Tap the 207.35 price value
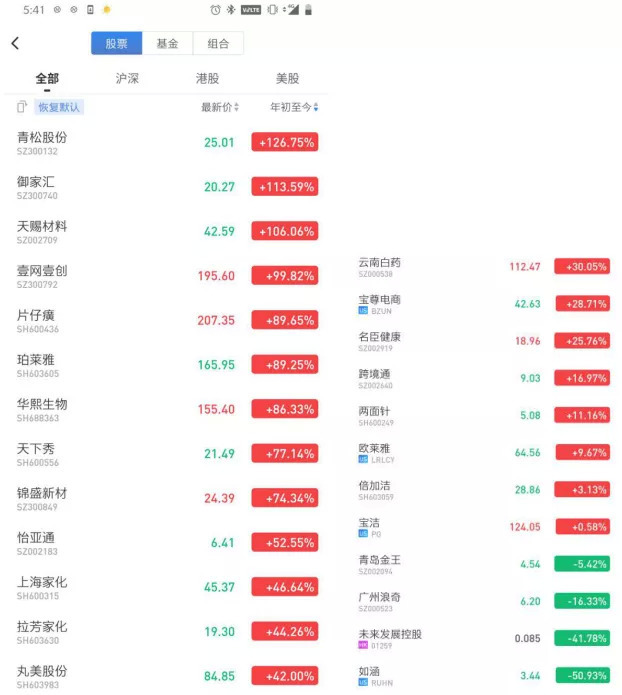622x695 pixels. 216,320
